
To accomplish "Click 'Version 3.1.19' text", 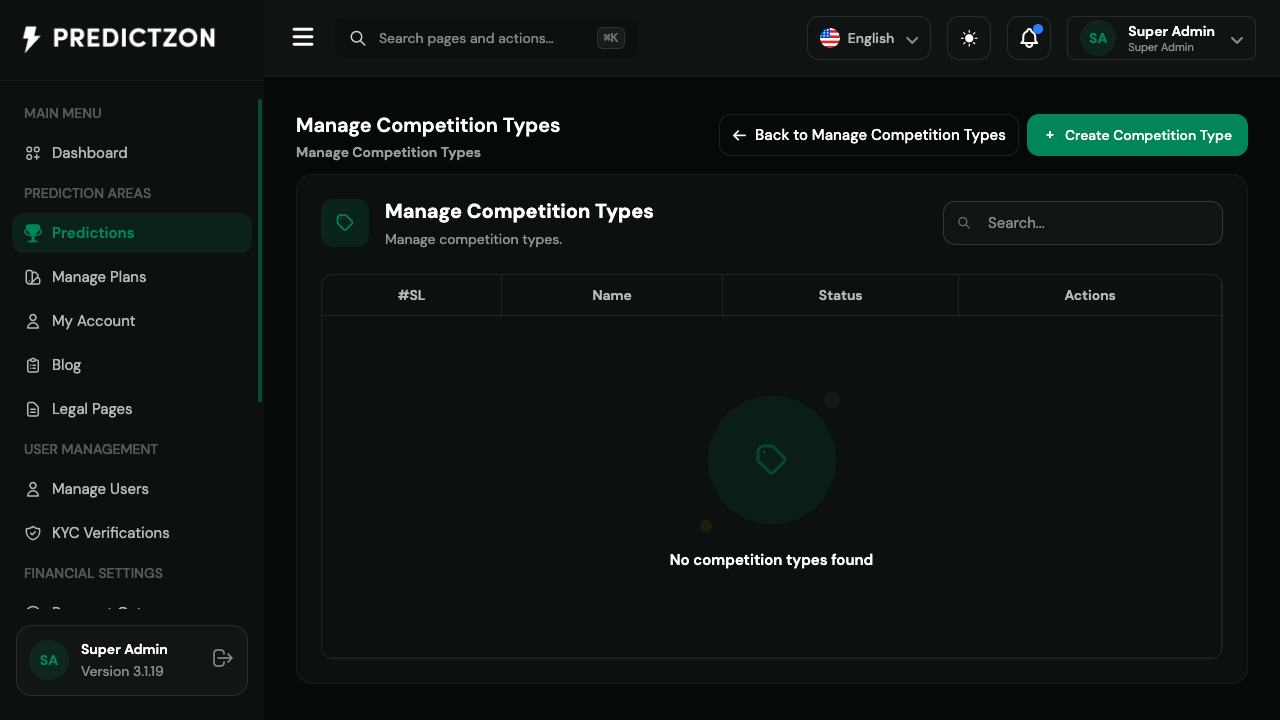I will [x=122, y=671].
